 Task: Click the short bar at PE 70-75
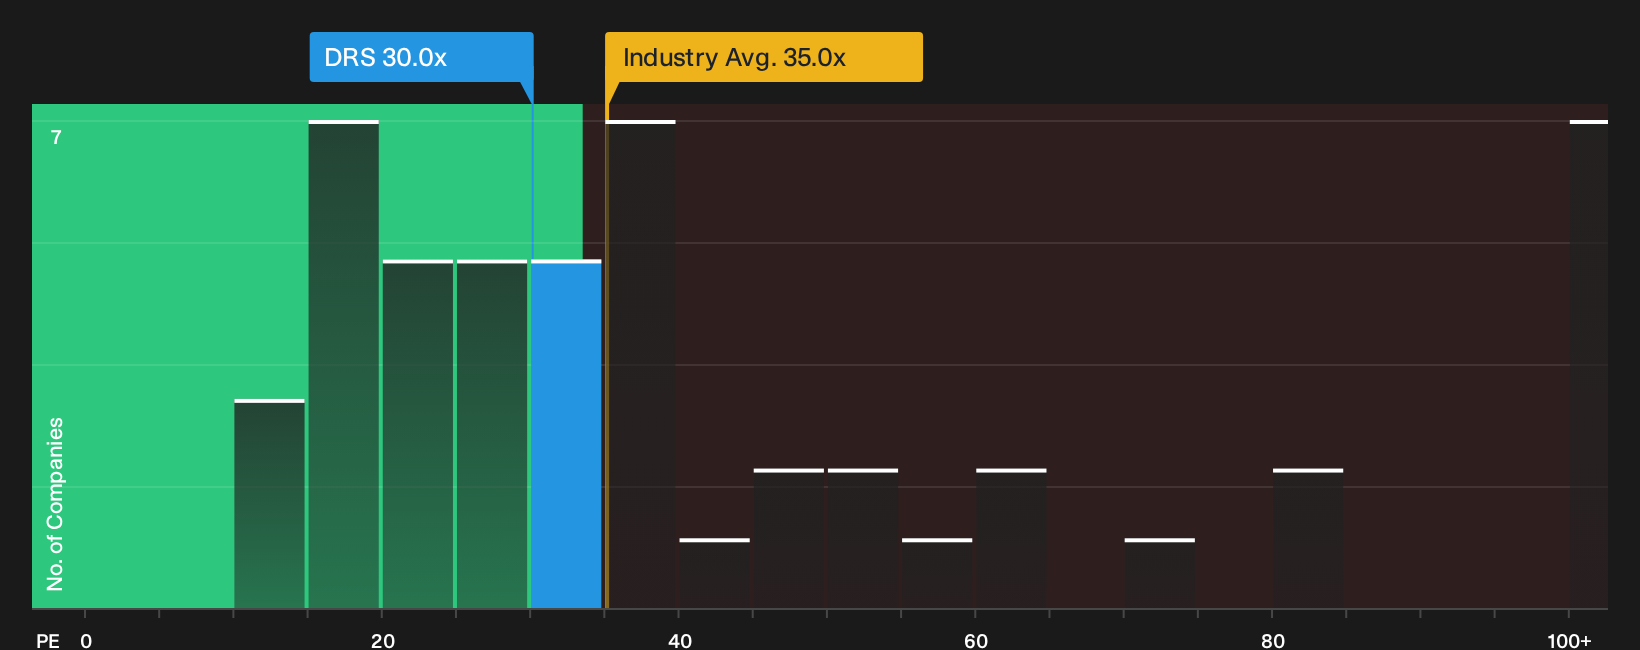click(1160, 573)
